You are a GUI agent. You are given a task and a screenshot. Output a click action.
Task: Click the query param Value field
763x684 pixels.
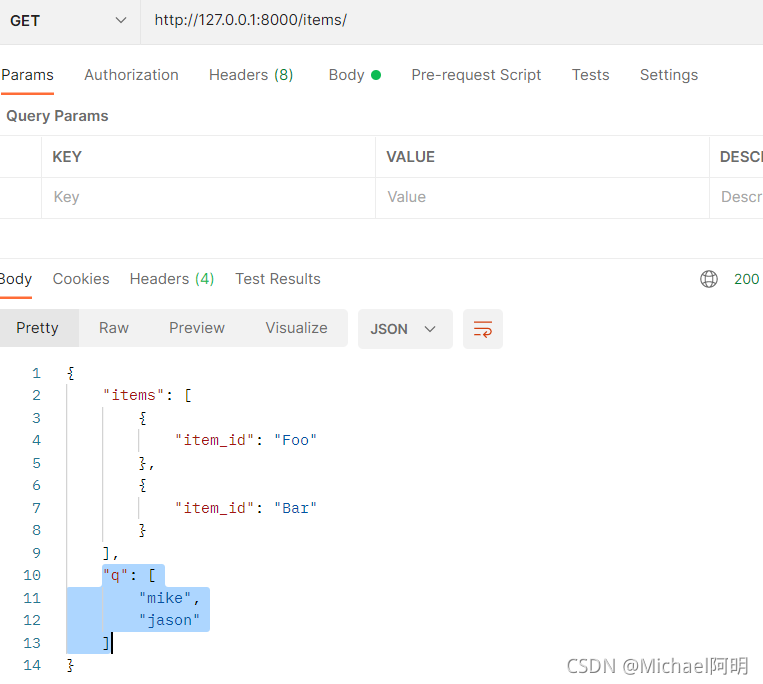click(x=542, y=198)
